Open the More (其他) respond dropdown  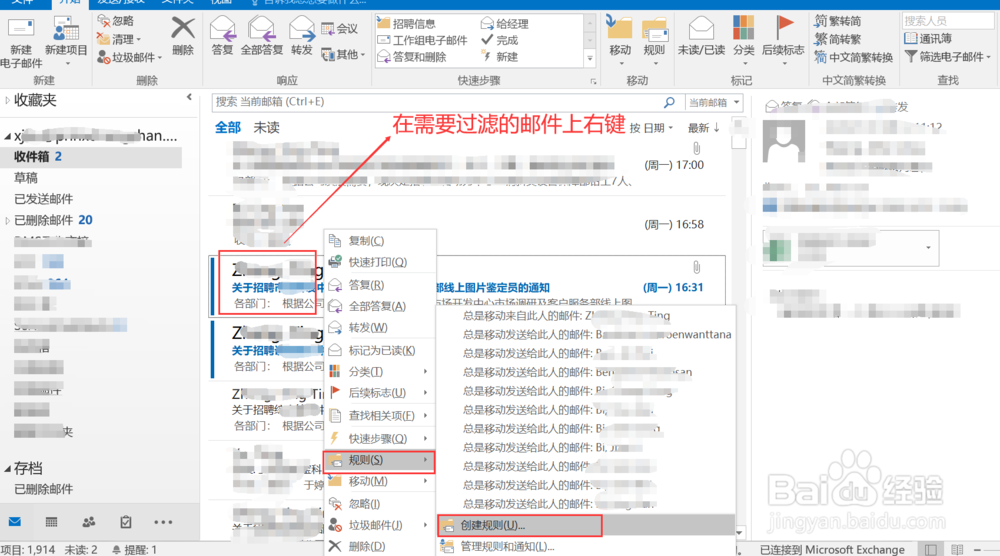[x=343, y=55]
